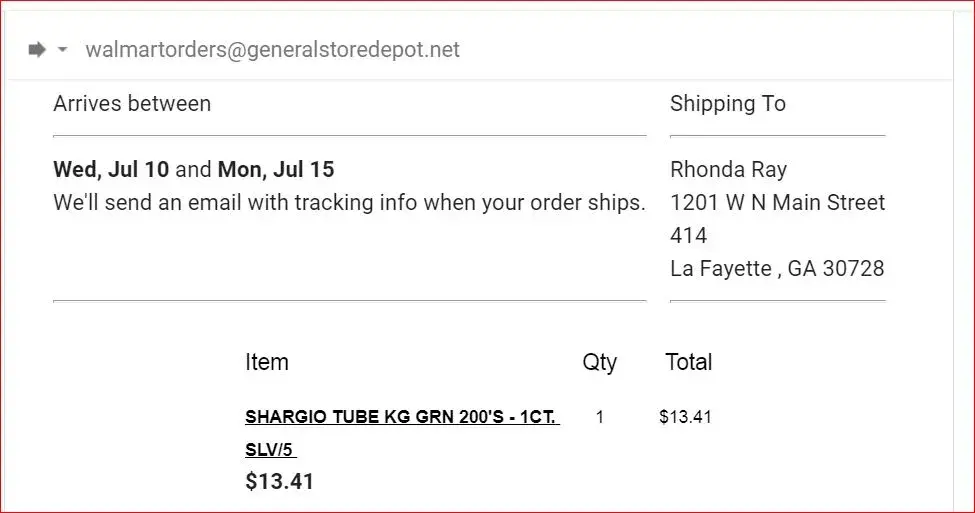Click the forward arrow icon

tap(37, 50)
